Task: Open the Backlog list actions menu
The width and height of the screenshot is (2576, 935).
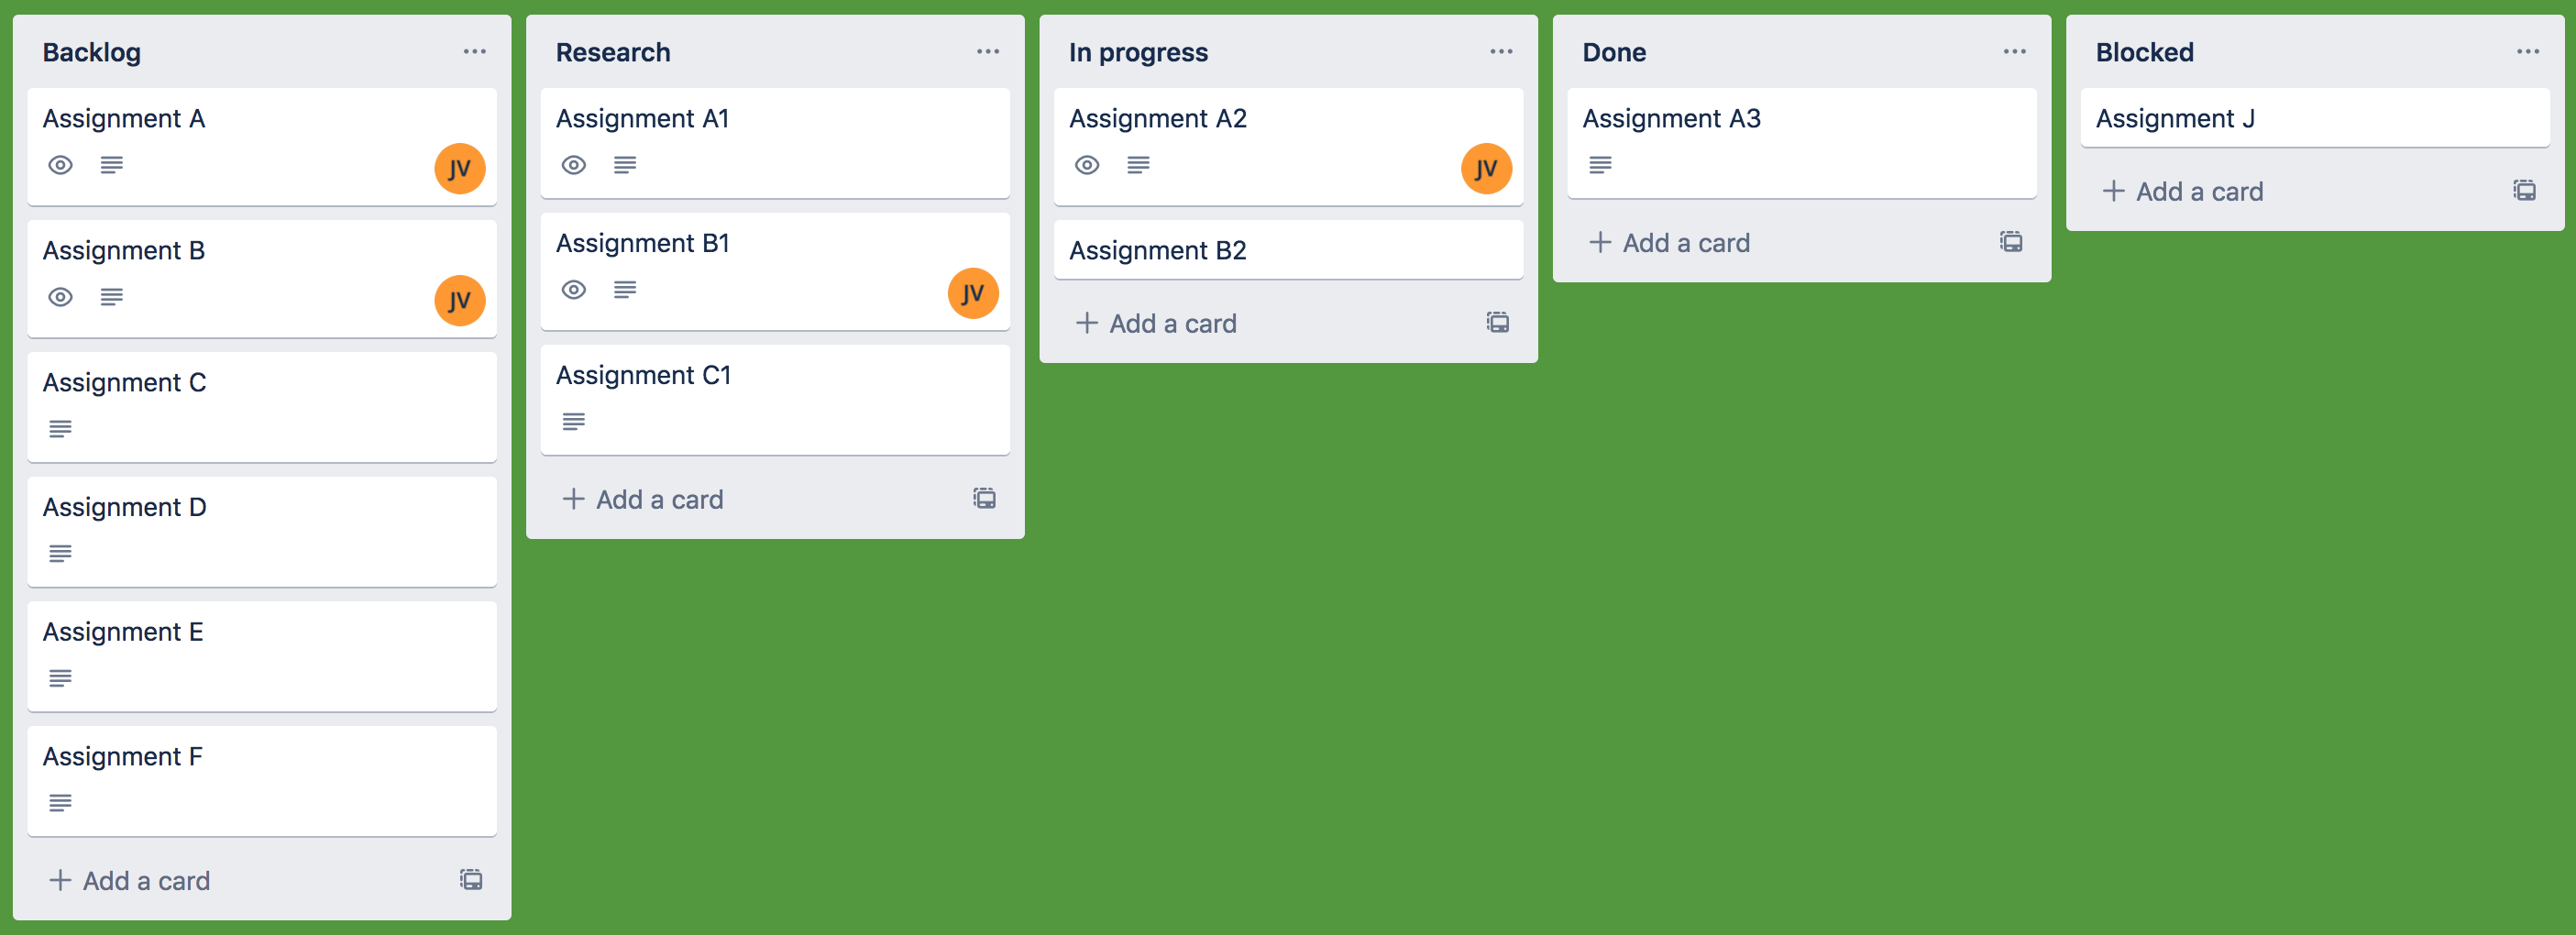Action: 474,51
